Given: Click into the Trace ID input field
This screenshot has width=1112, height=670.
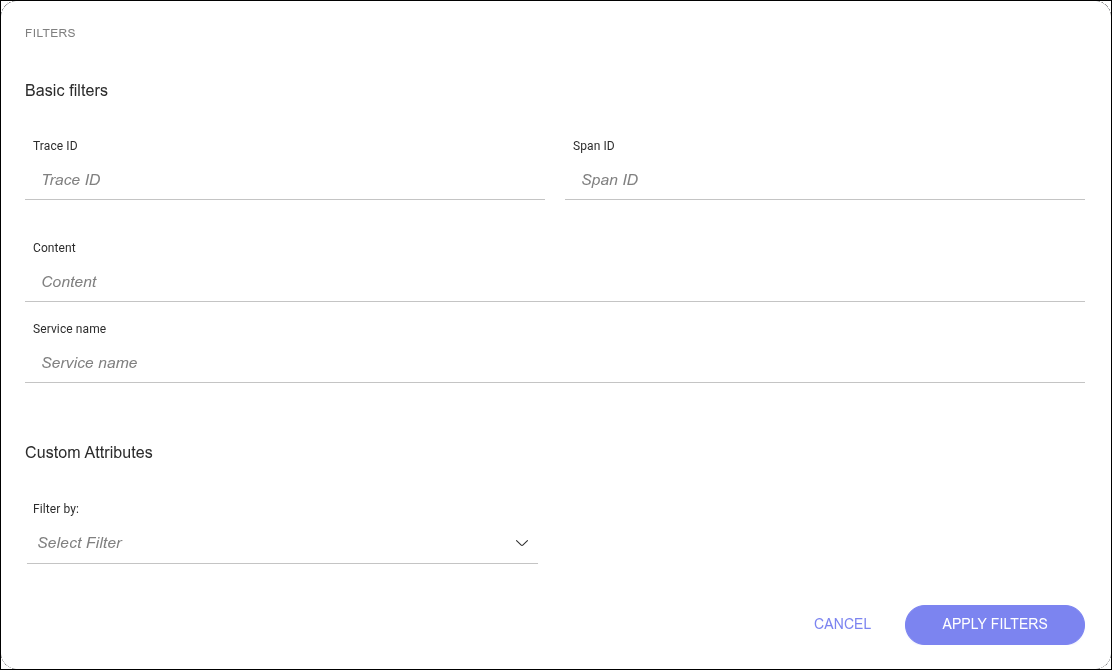Looking at the screenshot, I should (285, 180).
